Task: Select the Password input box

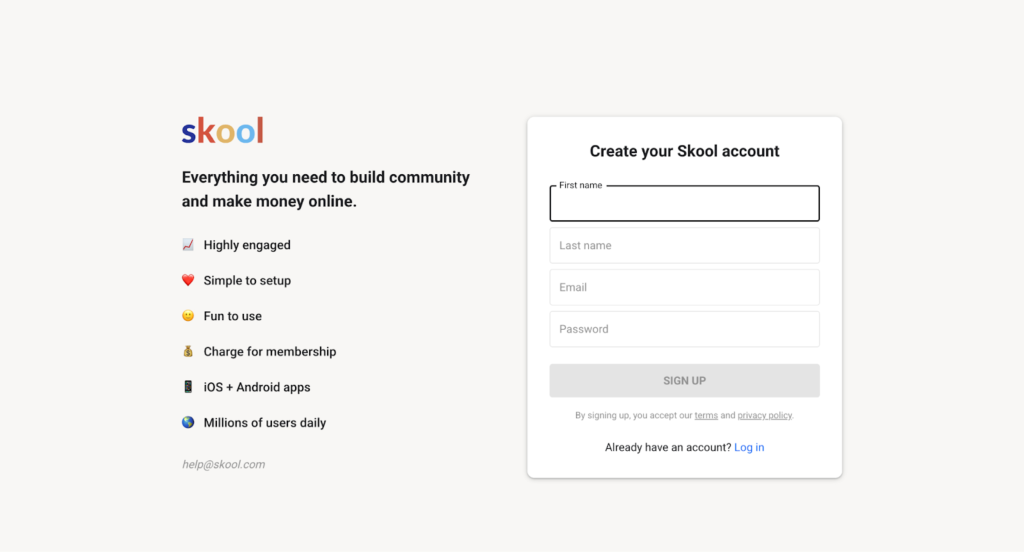Action: pyautogui.click(x=684, y=329)
